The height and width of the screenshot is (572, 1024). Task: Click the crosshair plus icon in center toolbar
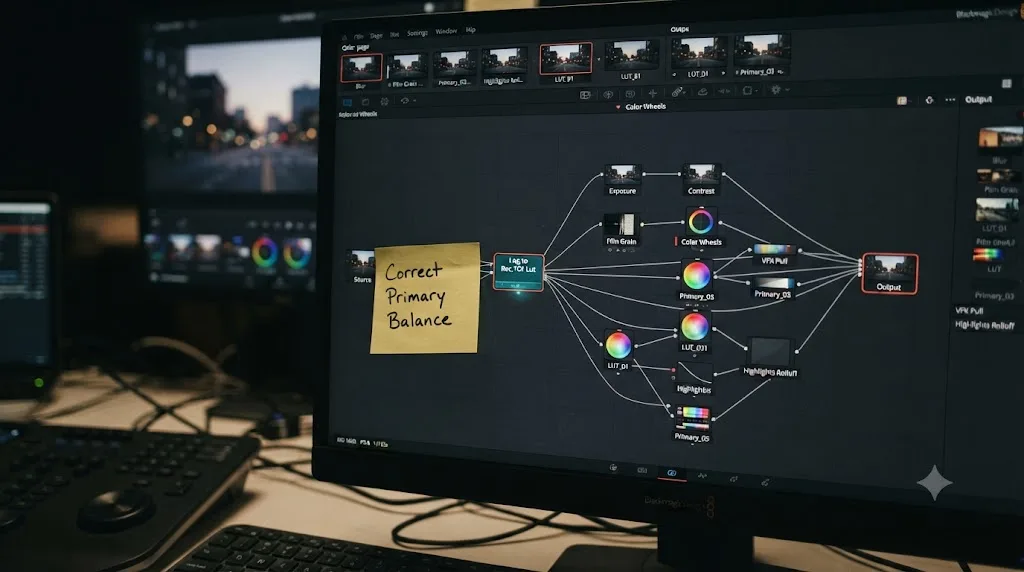click(x=652, y=93)
